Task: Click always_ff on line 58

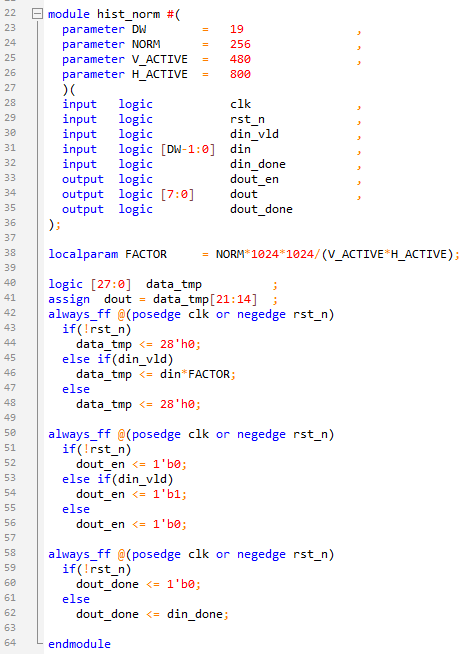Action: point(79,555)
